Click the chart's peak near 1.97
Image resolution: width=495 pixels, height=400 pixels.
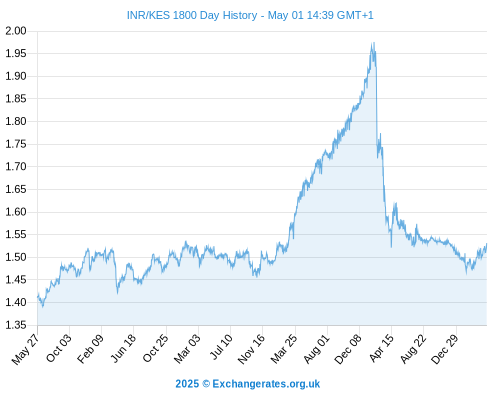[x=373, y=45]
